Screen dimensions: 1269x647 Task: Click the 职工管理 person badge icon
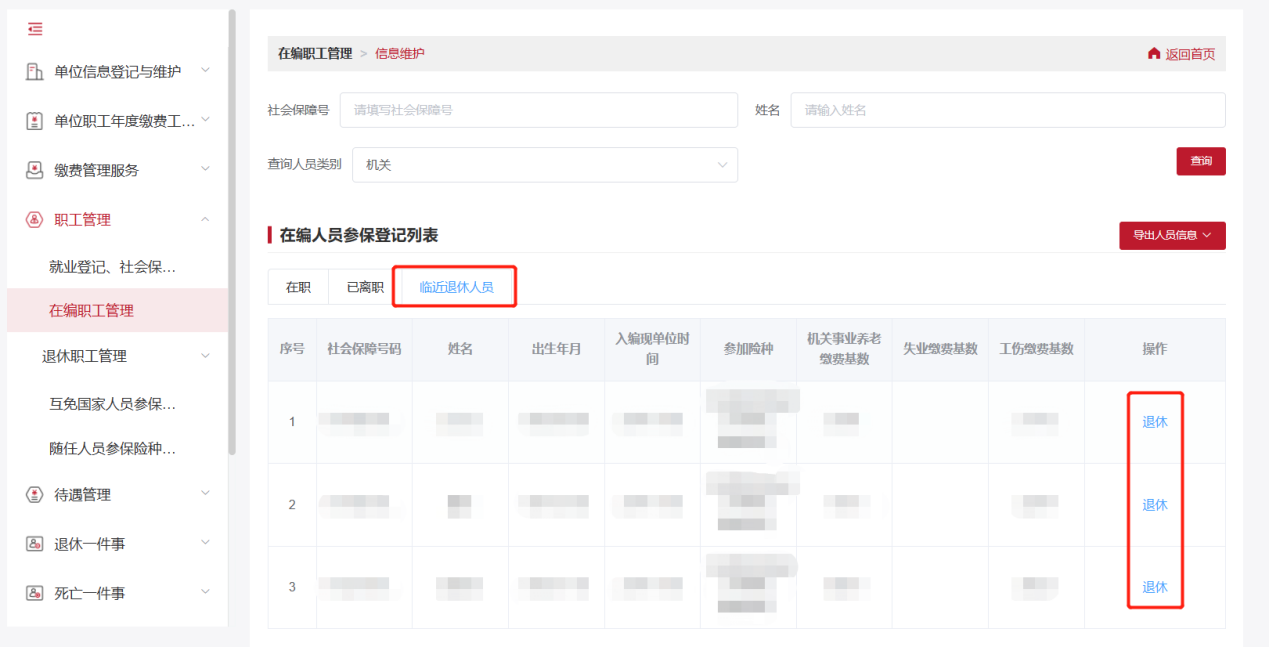35,219
